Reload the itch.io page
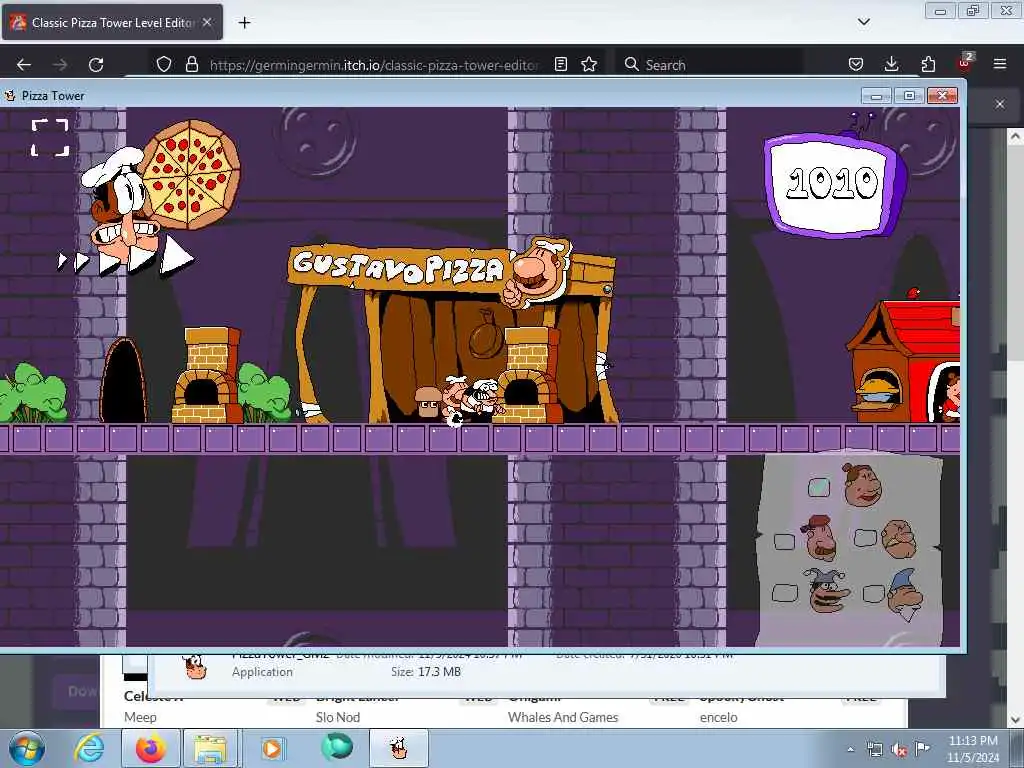The image size is (1024, 768). [96, 65]
